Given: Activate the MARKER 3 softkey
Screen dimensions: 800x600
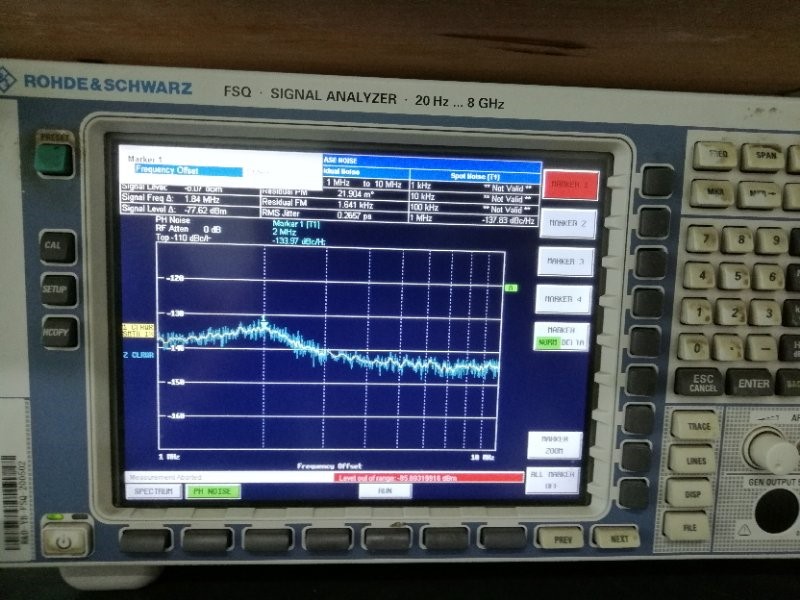Looking at the screenshot, I should 565,261.
